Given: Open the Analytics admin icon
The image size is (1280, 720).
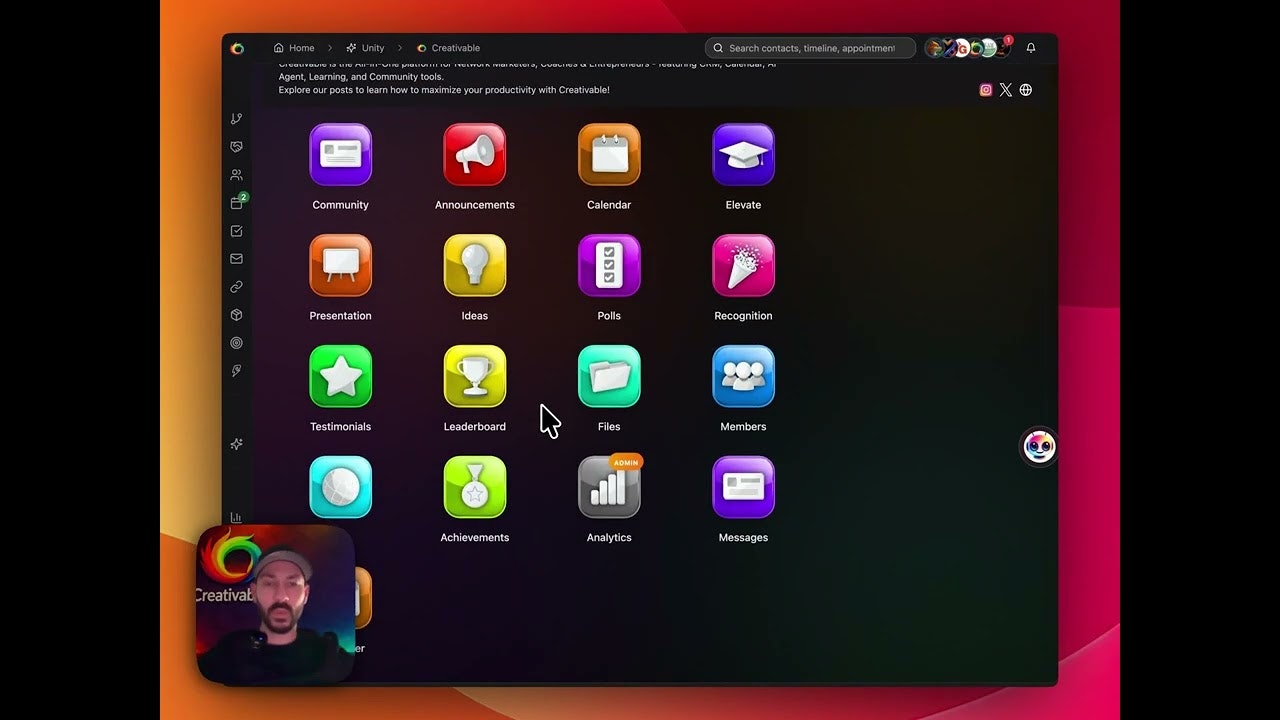Looking at the screenshot, I should (609, 487).
